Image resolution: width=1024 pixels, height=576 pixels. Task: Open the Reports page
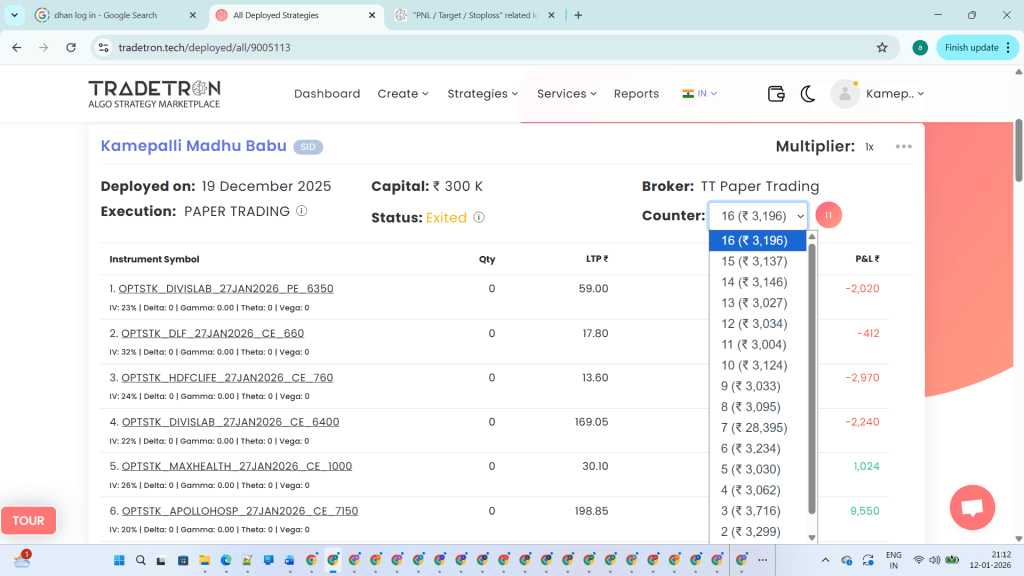tap(636, 93)
